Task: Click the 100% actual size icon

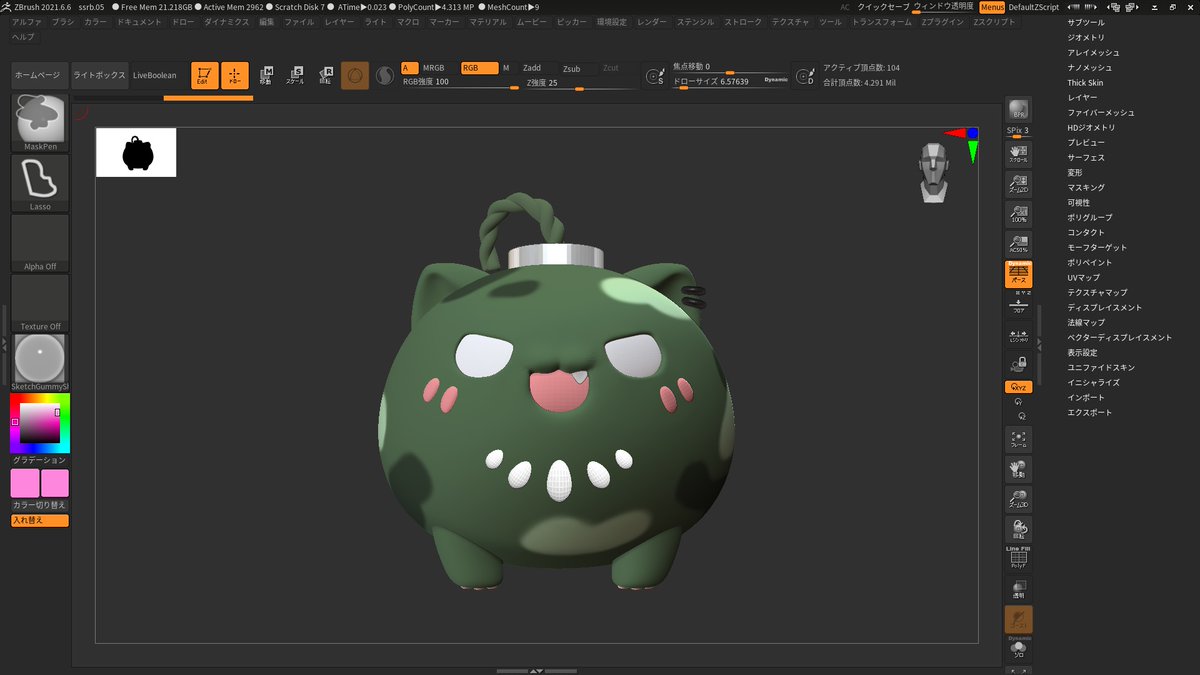Action: (x=1019, y=213)
